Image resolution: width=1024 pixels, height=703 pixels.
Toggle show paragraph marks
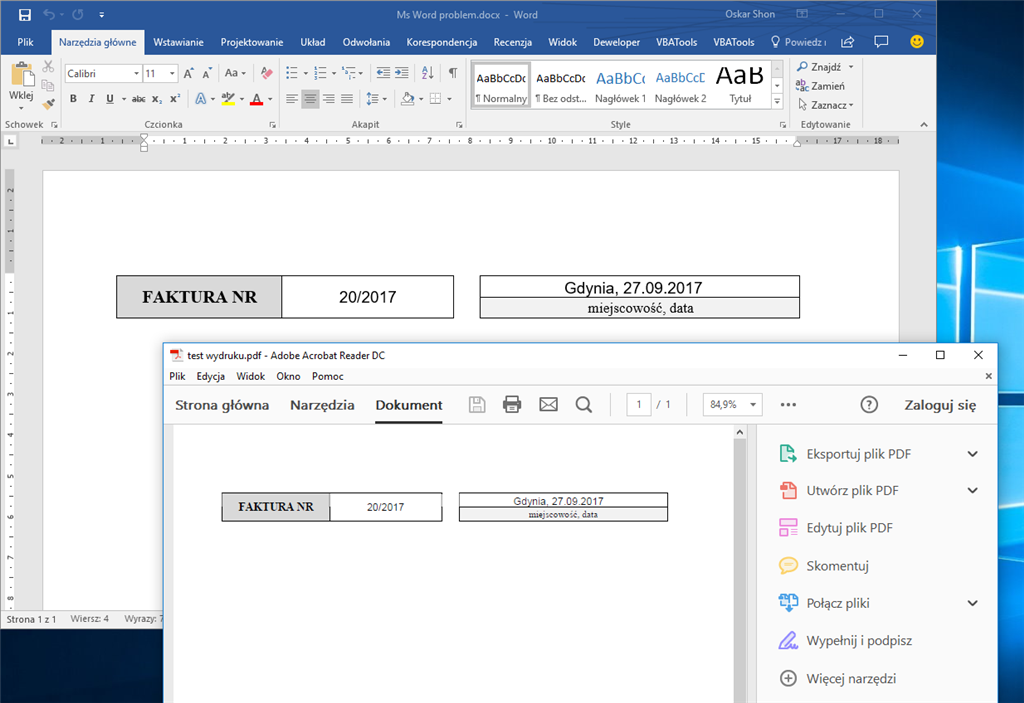point(453,73)
